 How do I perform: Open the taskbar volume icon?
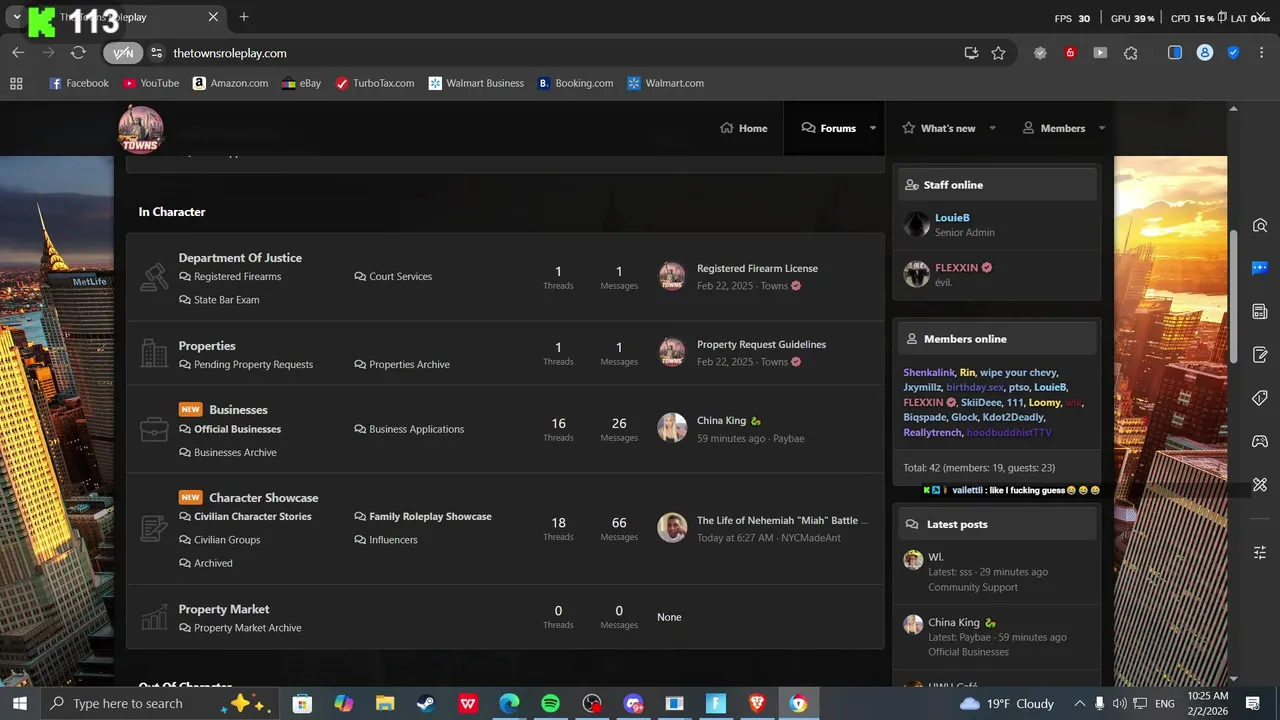pyautogui.click(x=1119, y=704)
